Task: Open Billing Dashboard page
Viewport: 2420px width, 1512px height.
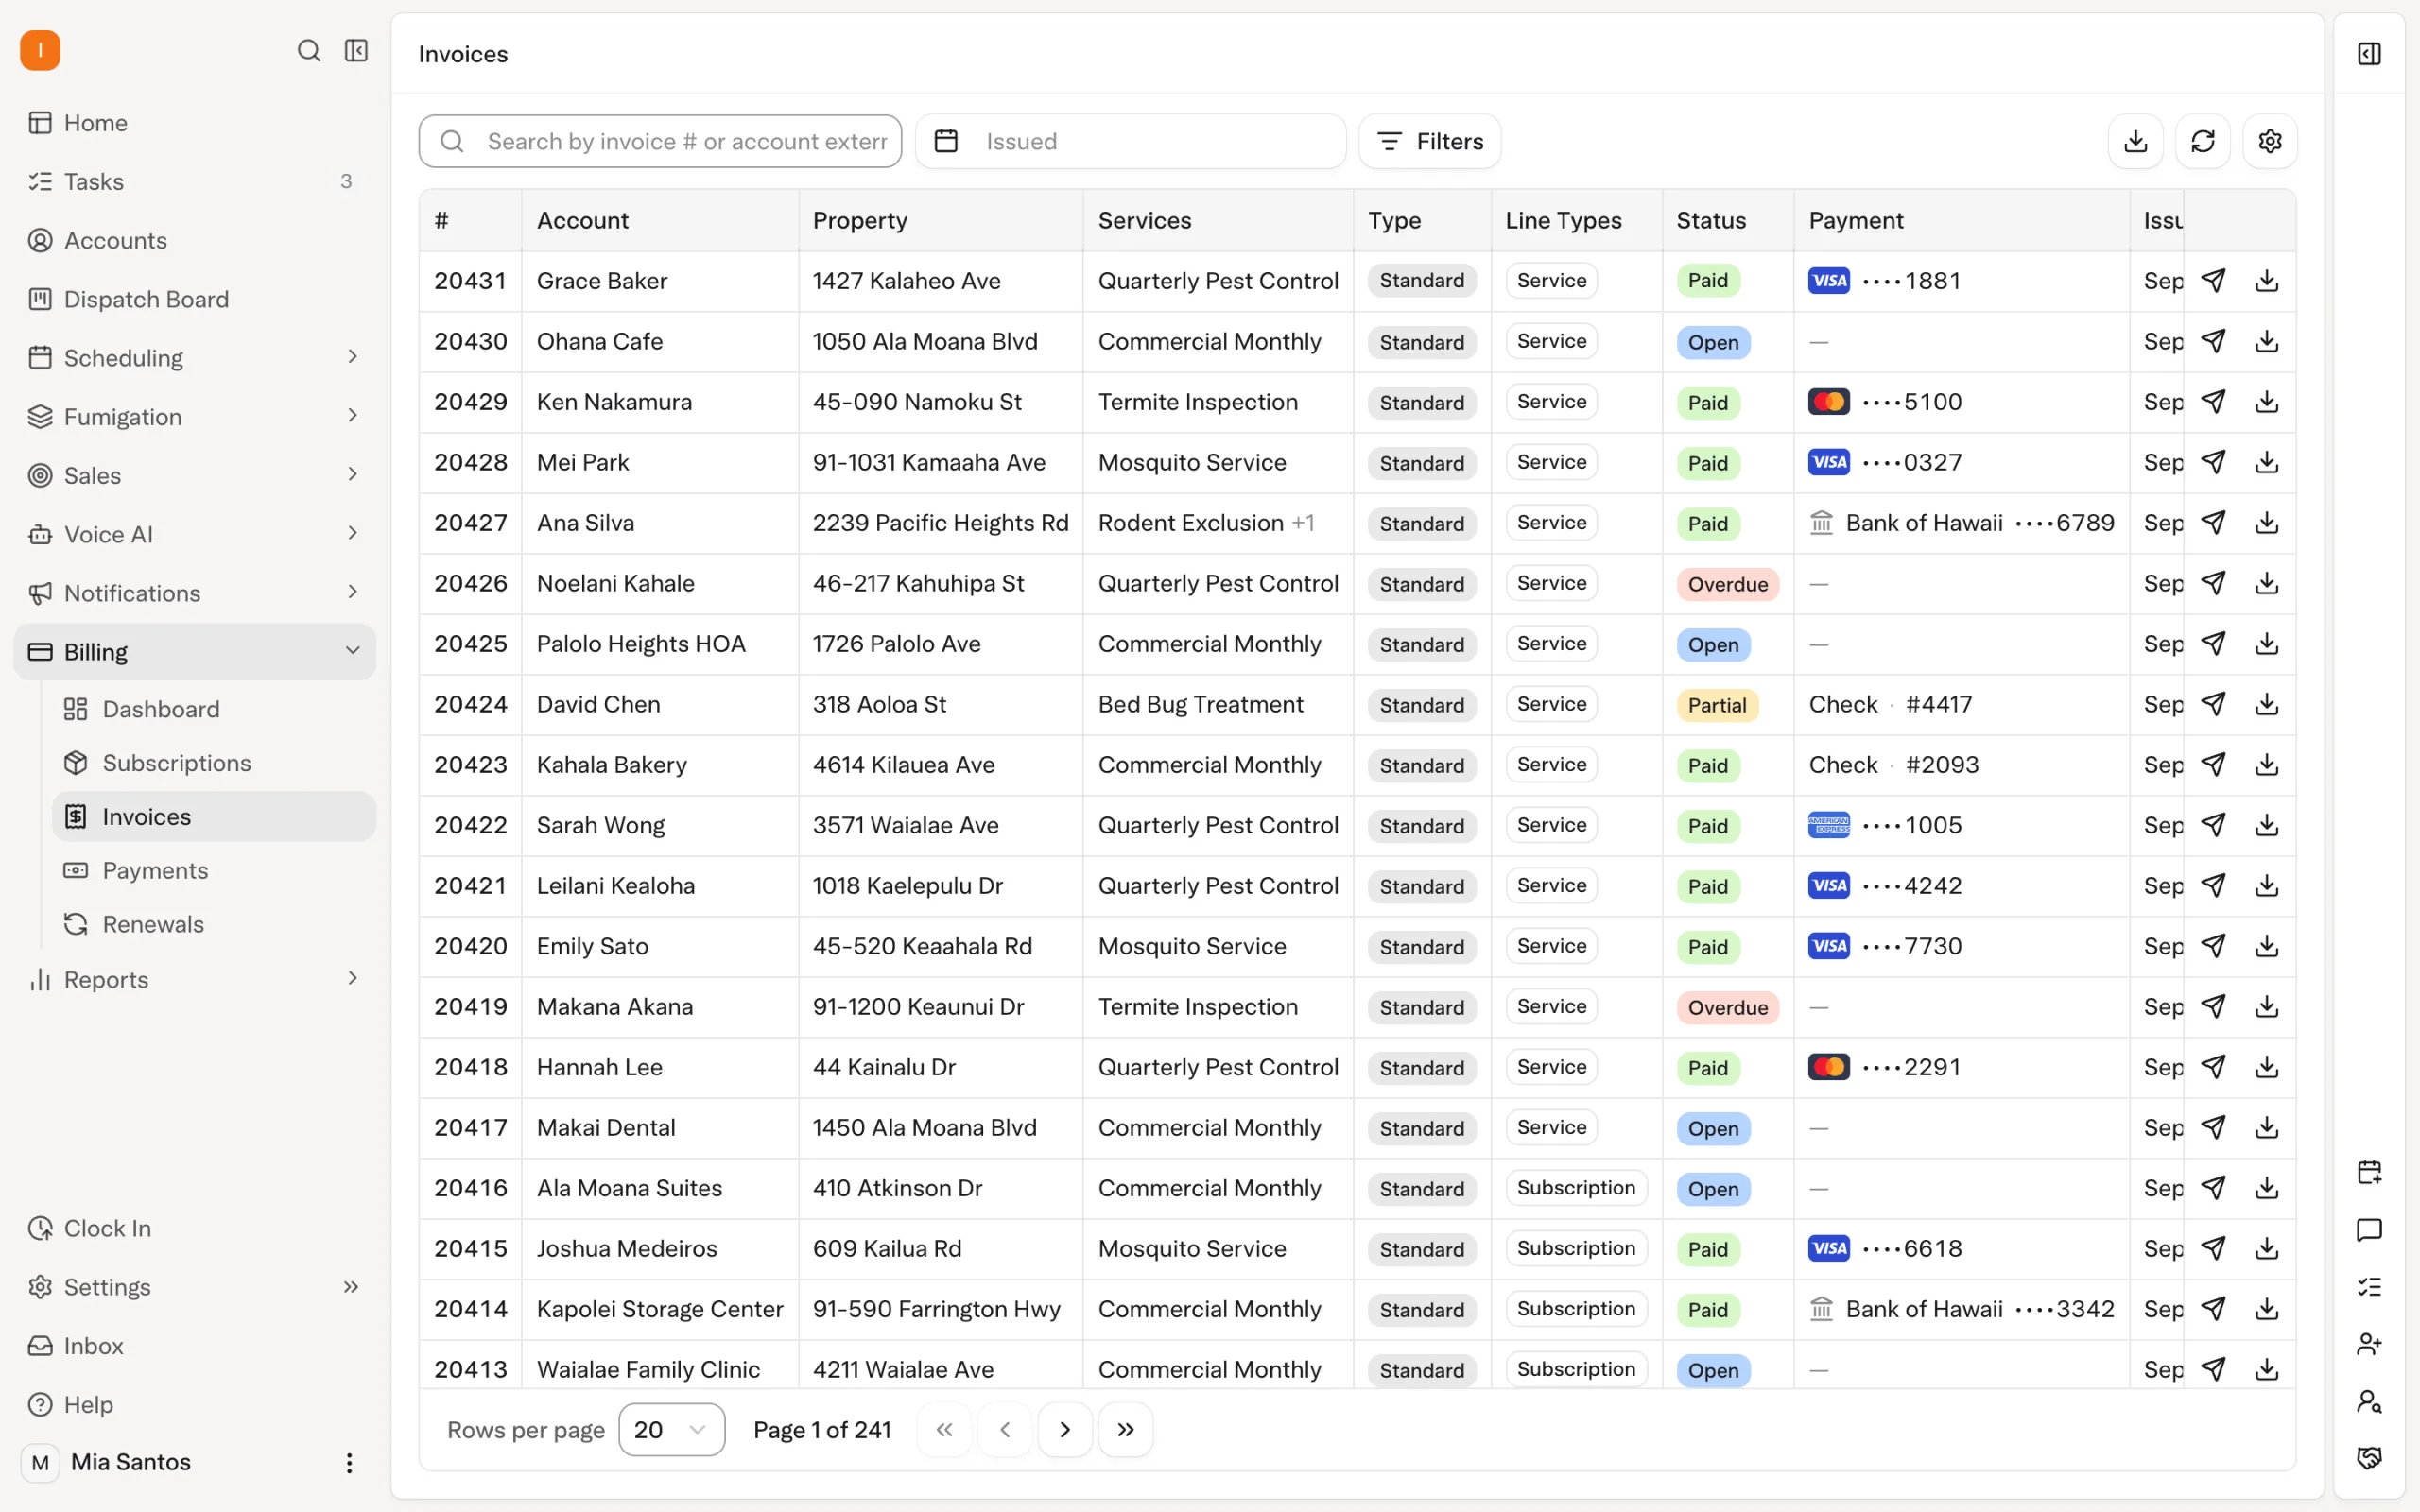Action: click(214, 709)
